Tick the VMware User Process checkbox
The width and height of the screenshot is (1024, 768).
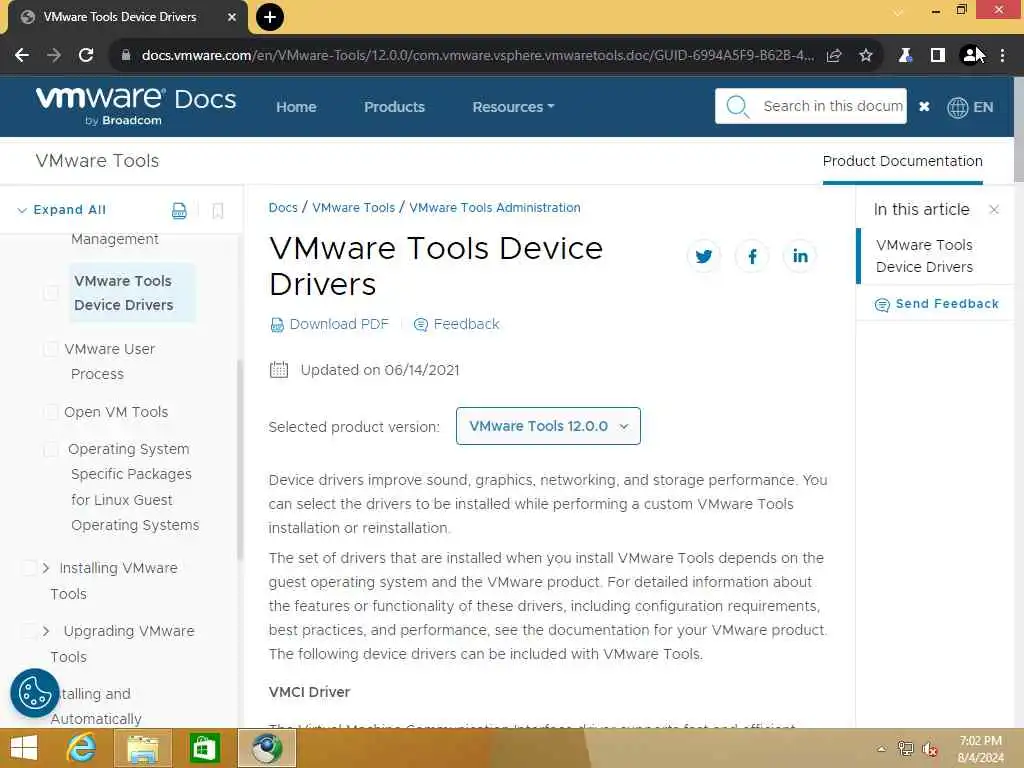(x=51, y=349)
